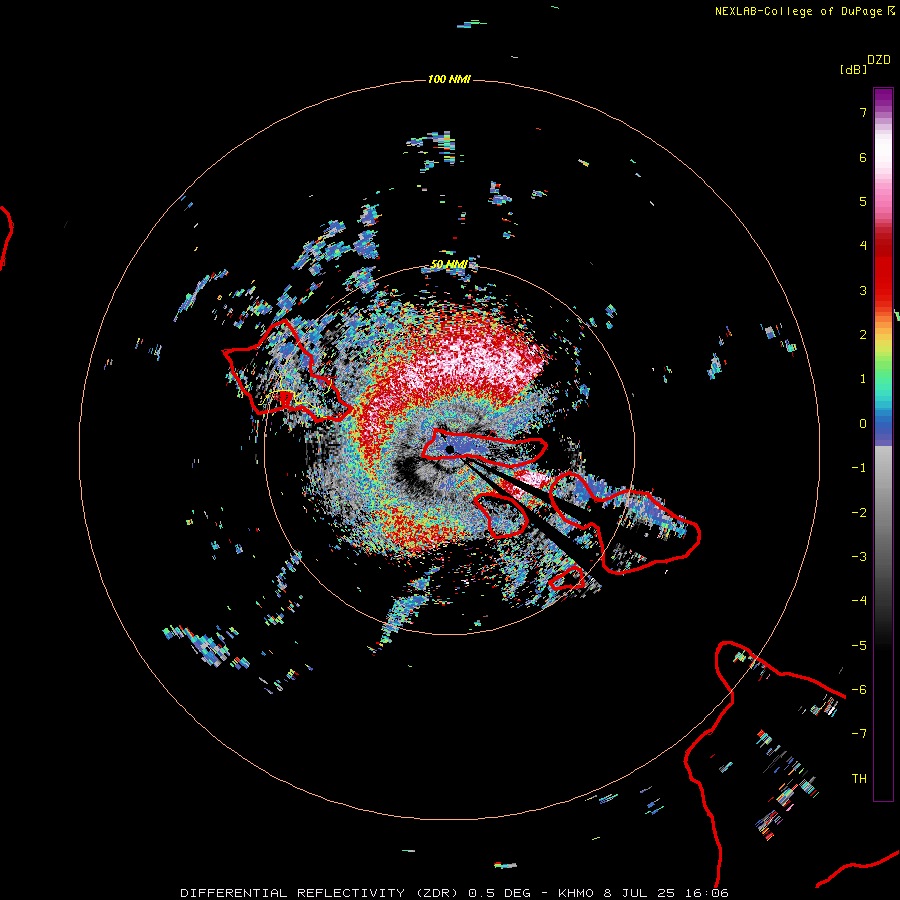Image resolution: width=900 pixels, height=900 pixels.
Task: Select the -1 dB tick on the legend
Action: [859, 468]
